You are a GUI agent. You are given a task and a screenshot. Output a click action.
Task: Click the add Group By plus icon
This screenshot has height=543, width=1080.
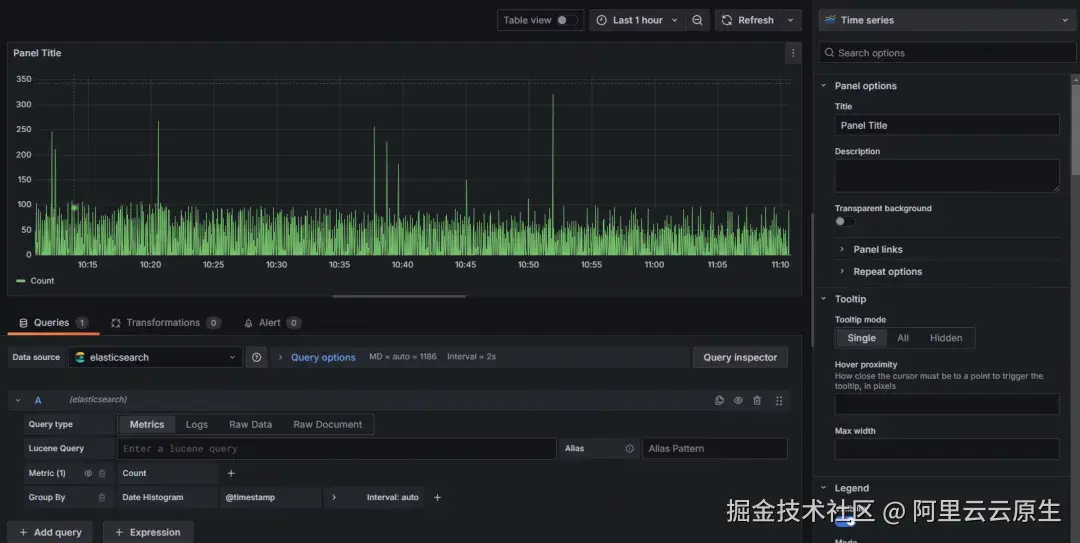437,498
